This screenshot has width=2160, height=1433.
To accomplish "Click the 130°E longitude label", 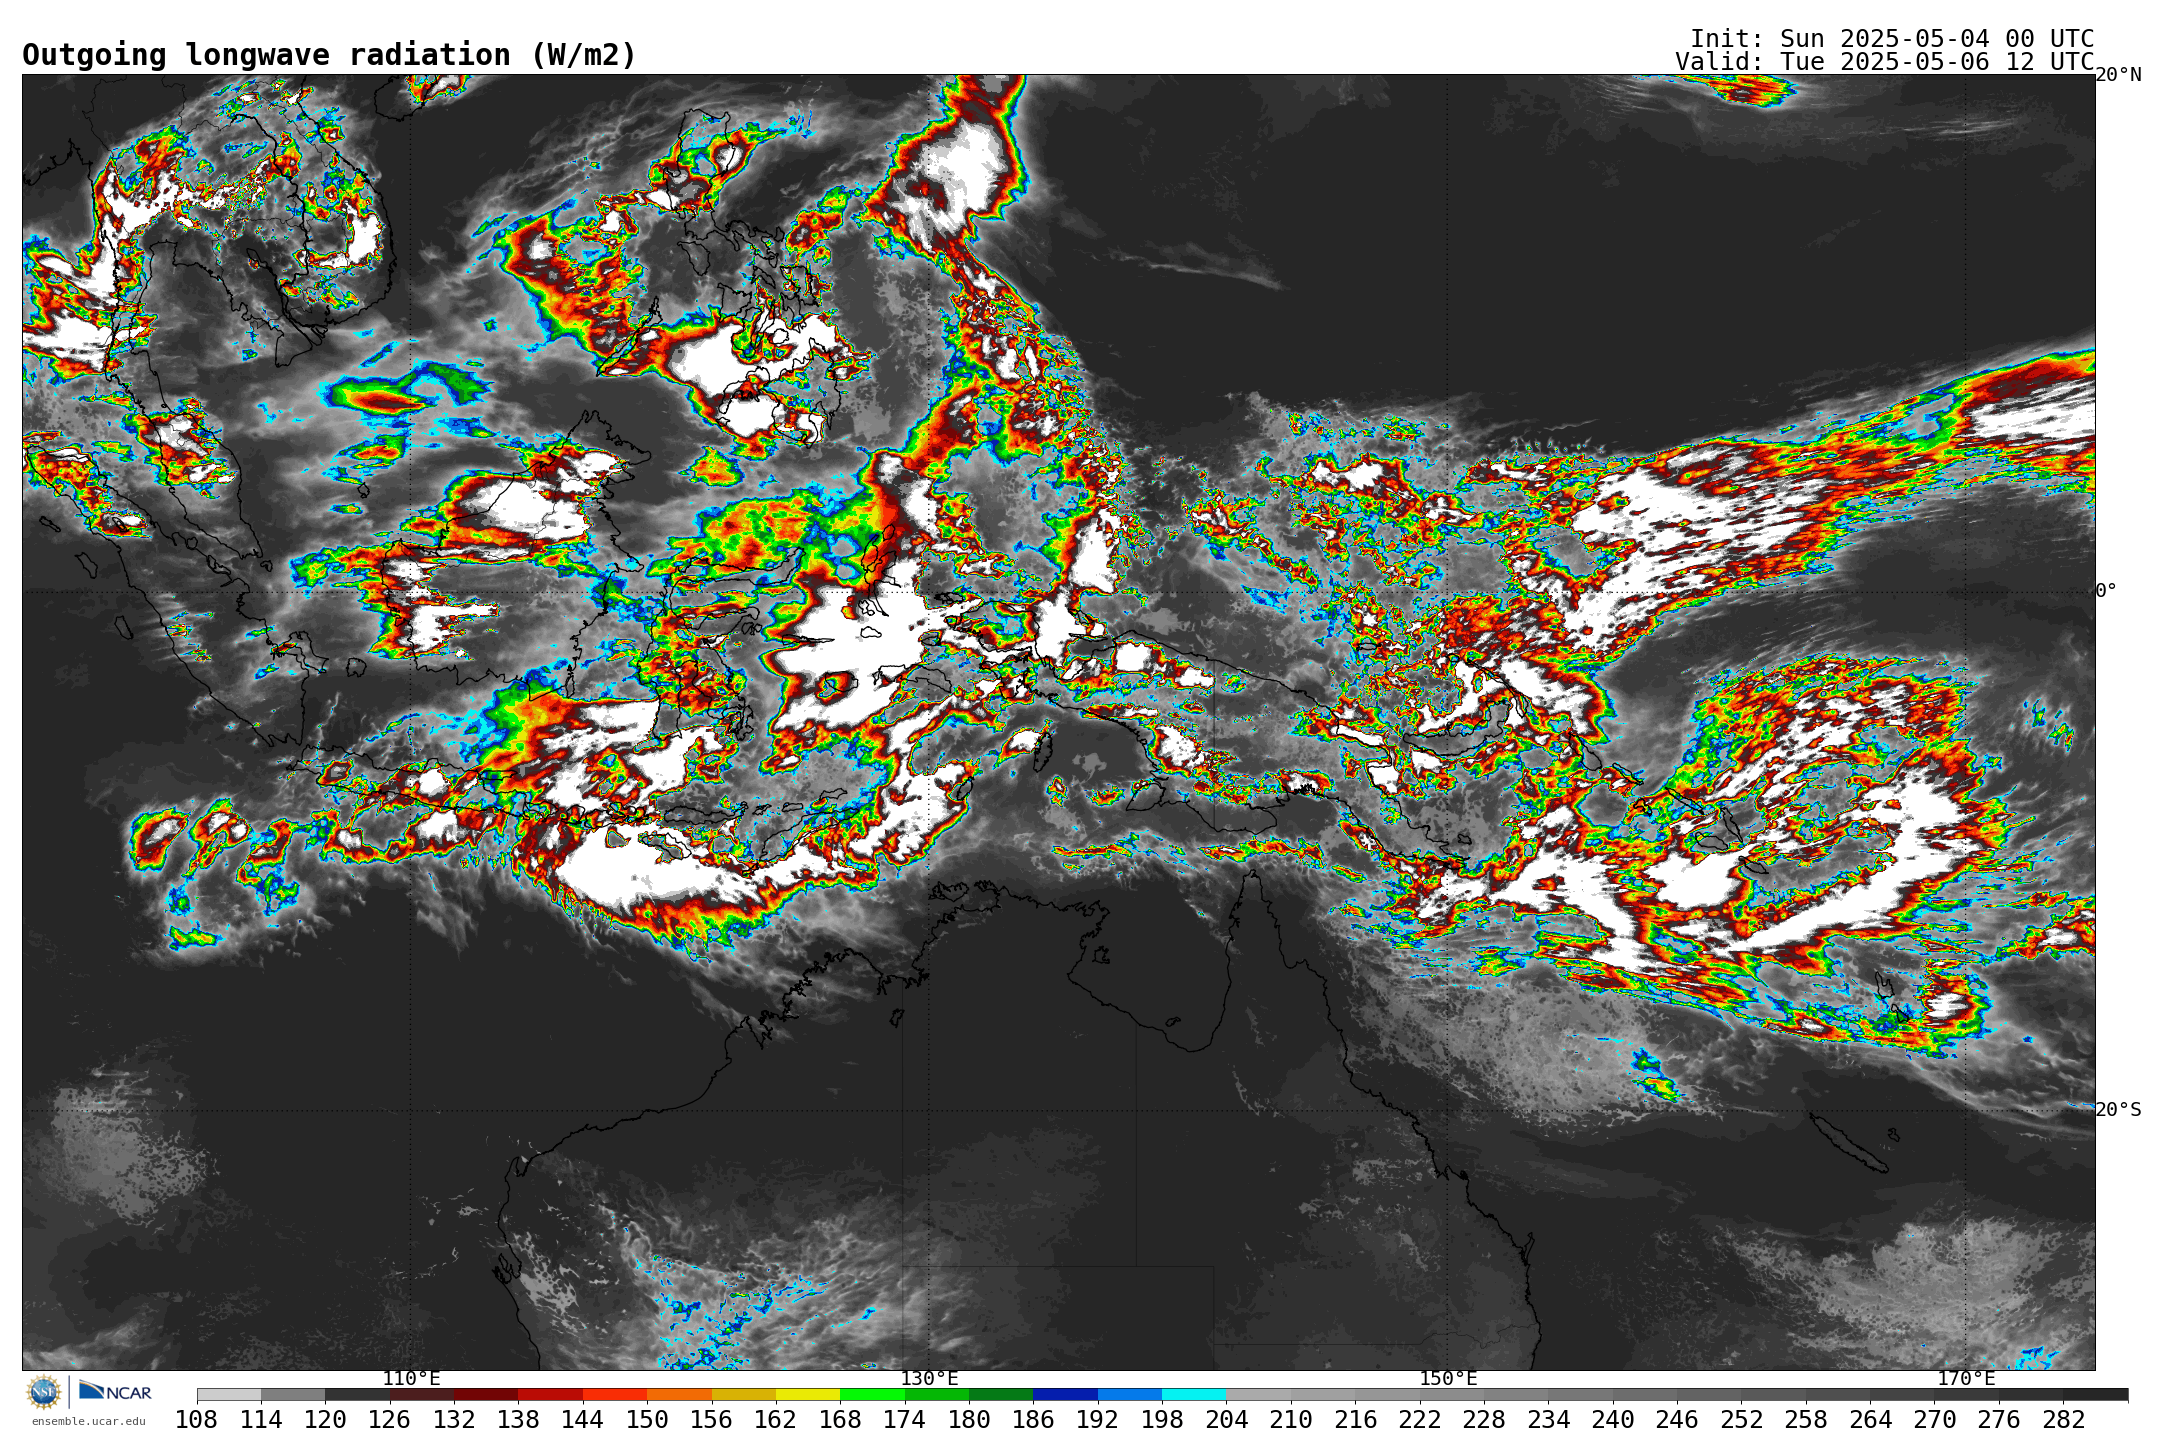I will tap(929, 1379).
